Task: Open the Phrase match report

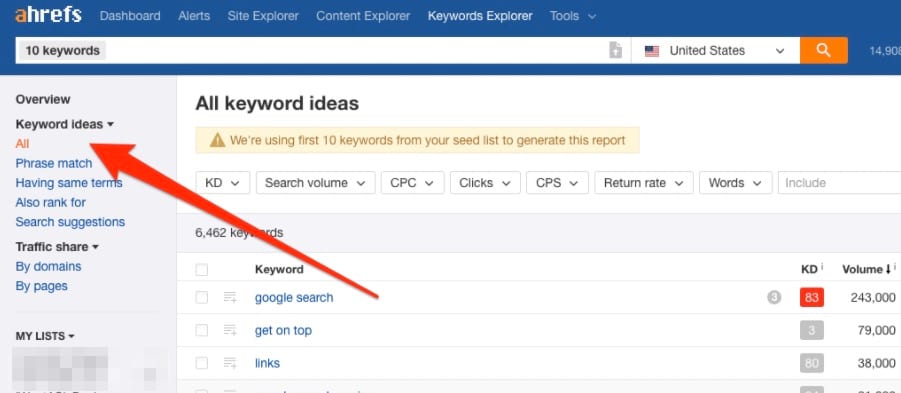Action: (53, 163)
